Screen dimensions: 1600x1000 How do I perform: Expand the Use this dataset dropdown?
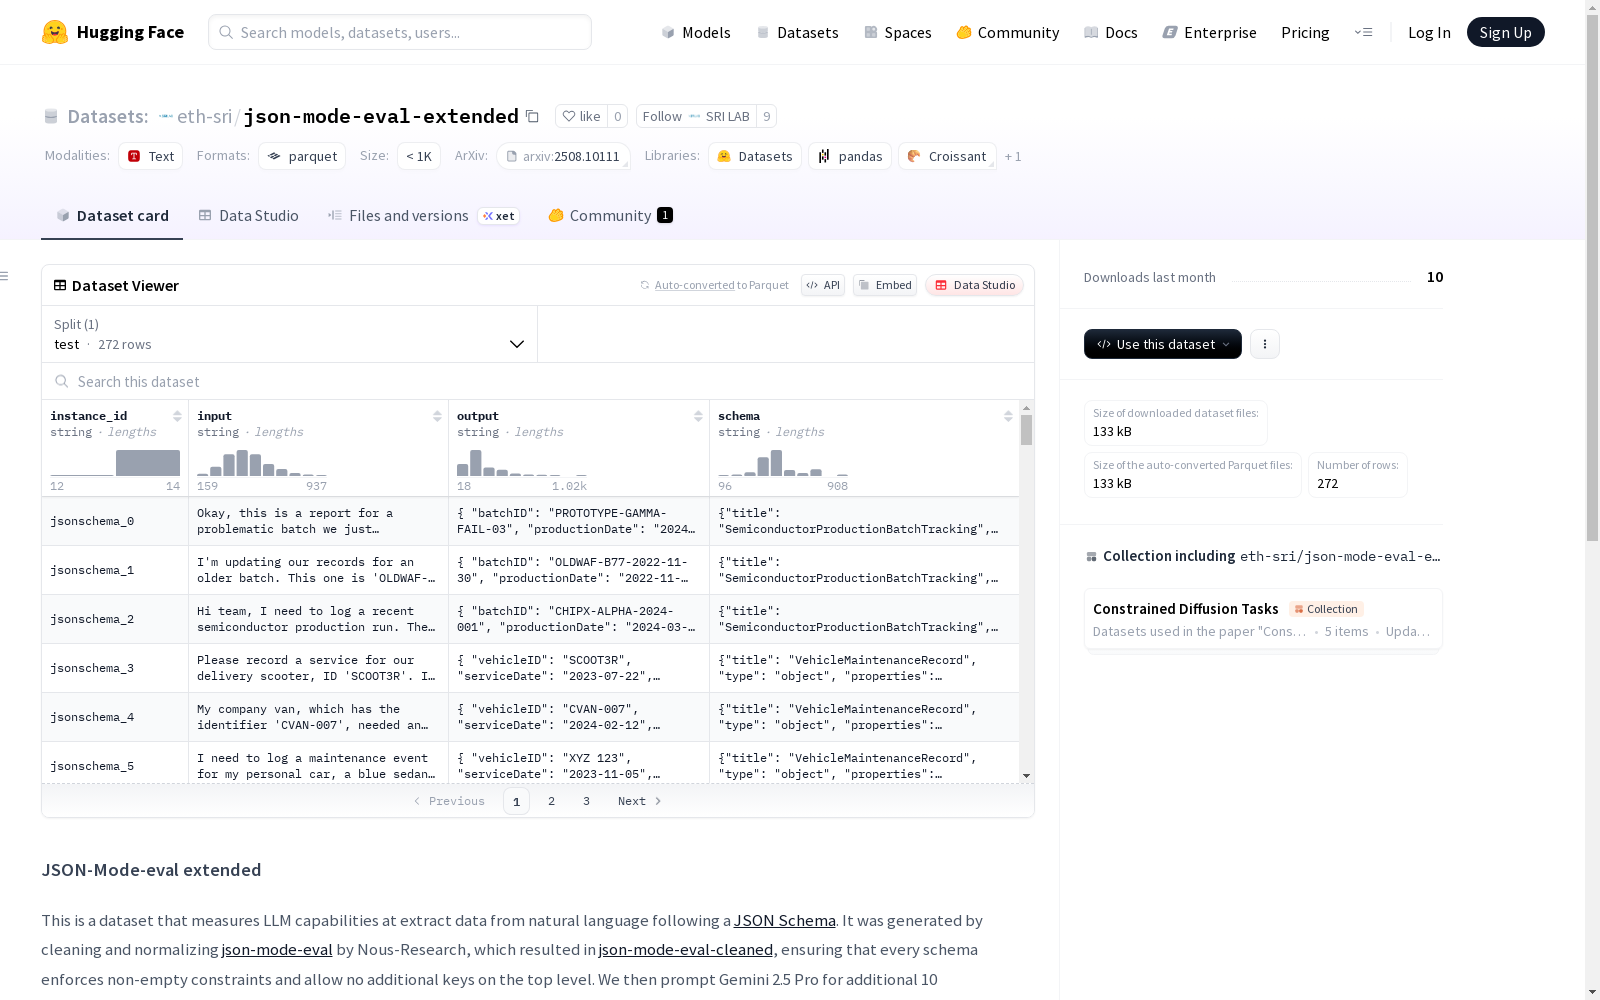pyautogui.click(x=1163, y=344)
